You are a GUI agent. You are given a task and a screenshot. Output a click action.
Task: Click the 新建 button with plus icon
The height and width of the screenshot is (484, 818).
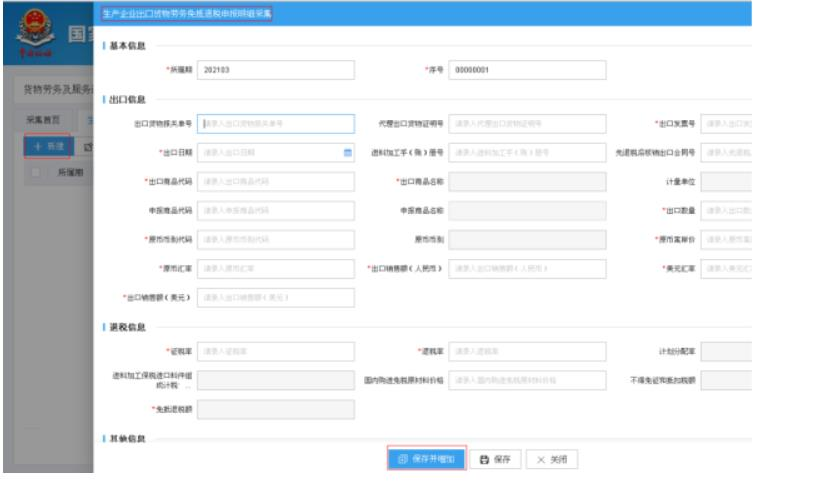[x=47, y=146]
